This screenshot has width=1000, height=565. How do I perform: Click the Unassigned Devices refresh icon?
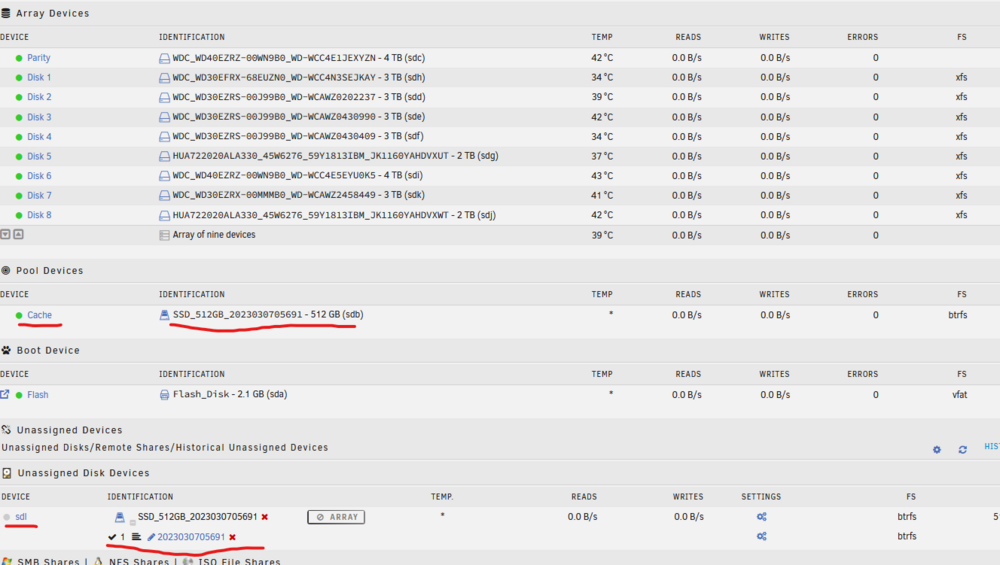coord(962,450)
